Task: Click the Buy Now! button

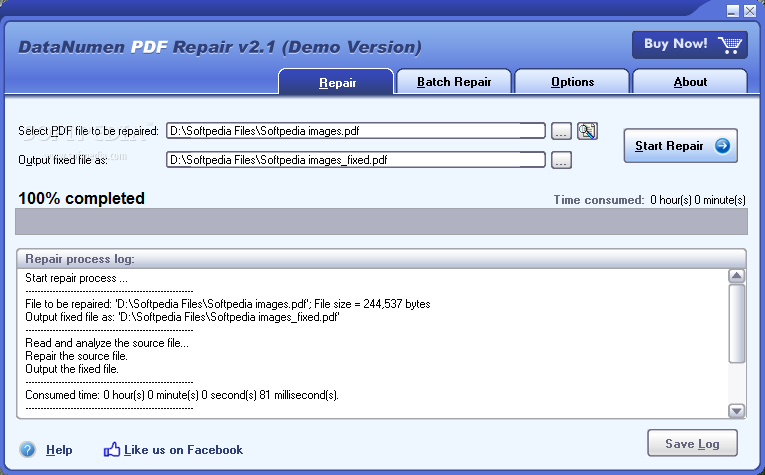Action: click(689, 45)
